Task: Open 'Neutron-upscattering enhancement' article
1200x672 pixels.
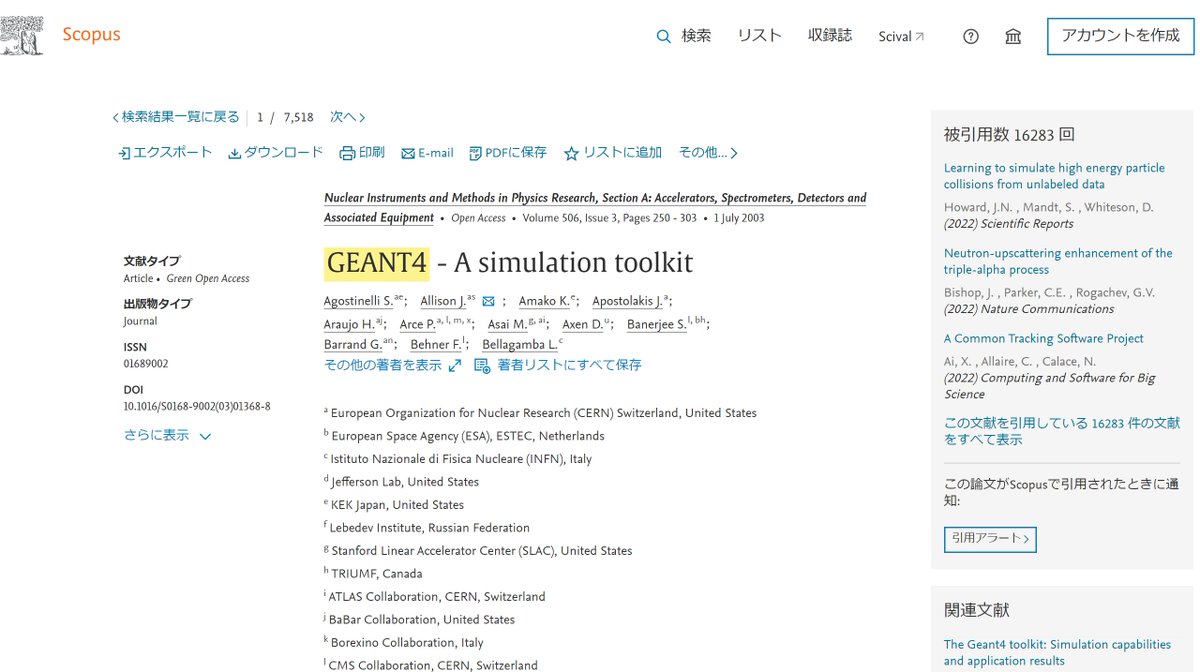Action: click(x=1058, y=262)
